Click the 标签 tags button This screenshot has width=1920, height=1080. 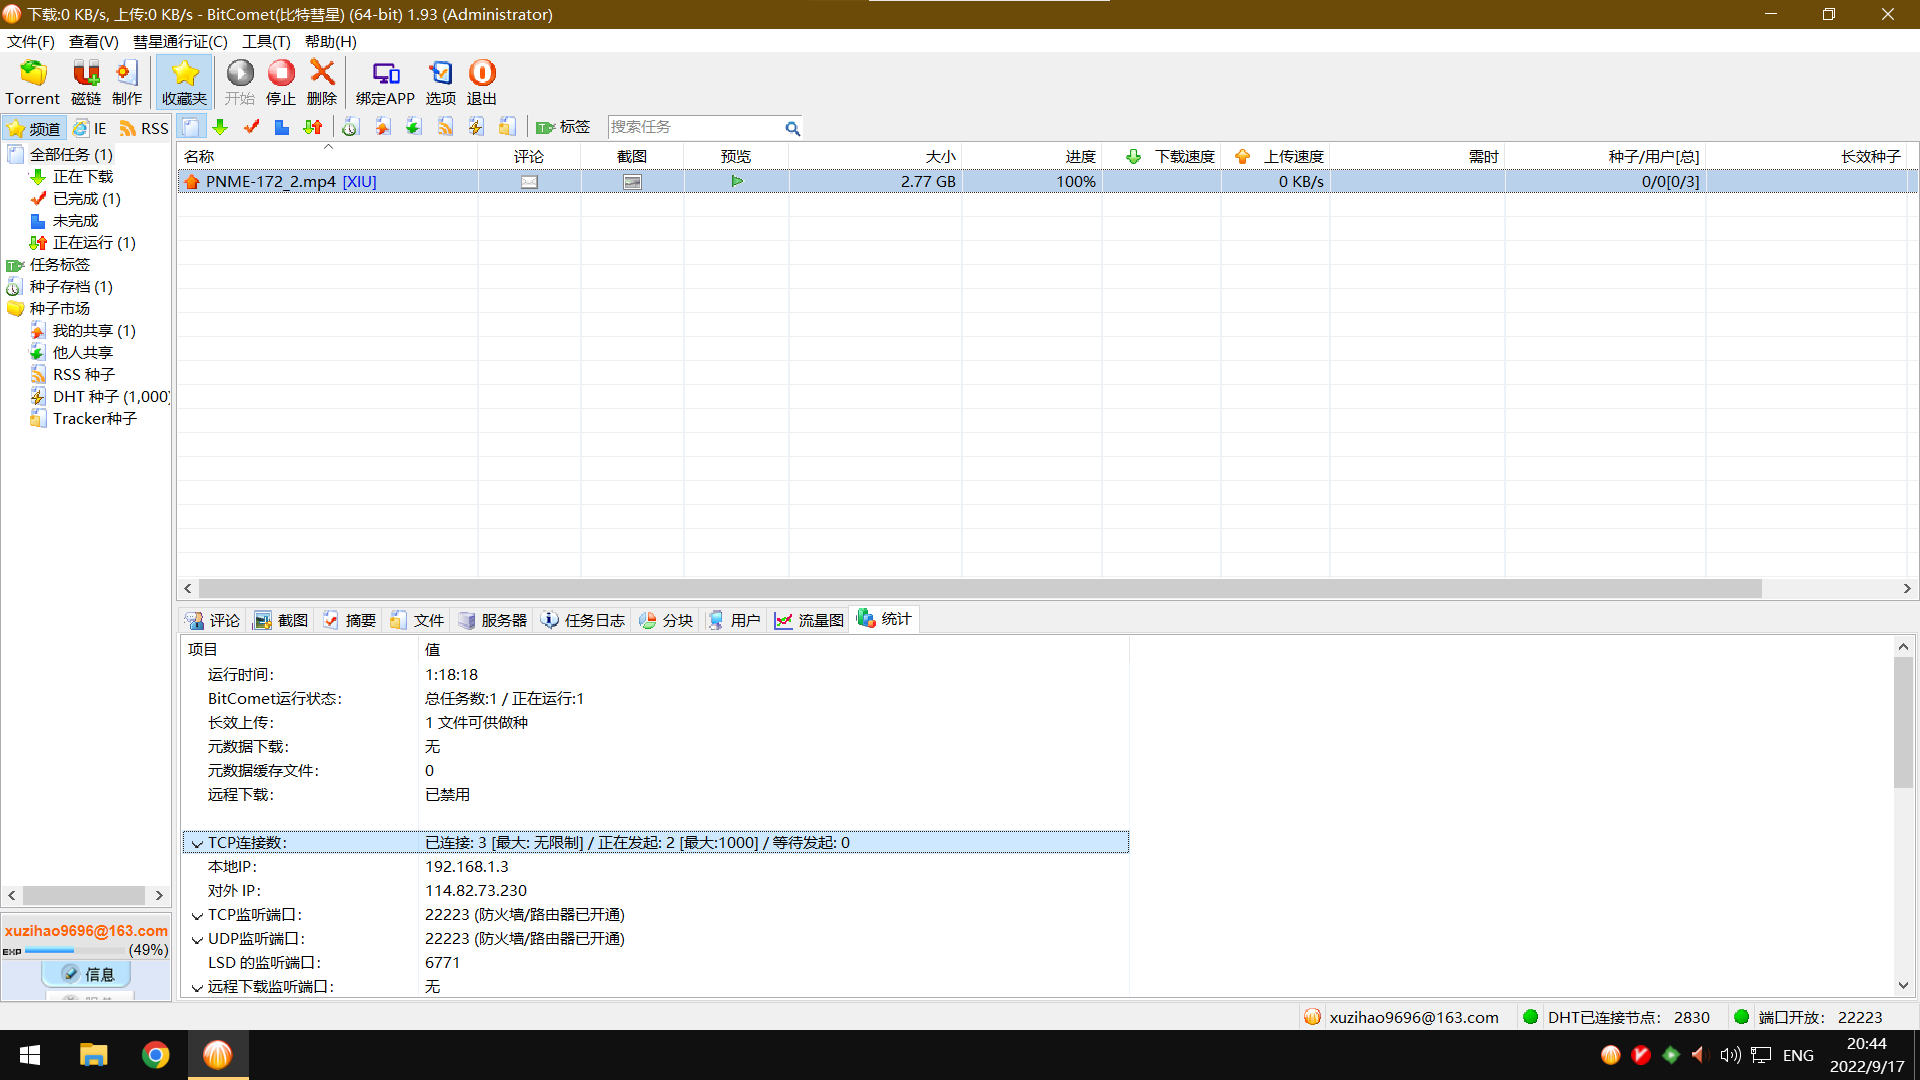(x=563, y=127)
